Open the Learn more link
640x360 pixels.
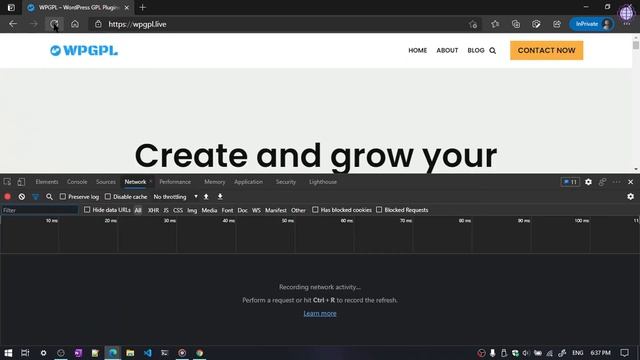coord(320,313)
